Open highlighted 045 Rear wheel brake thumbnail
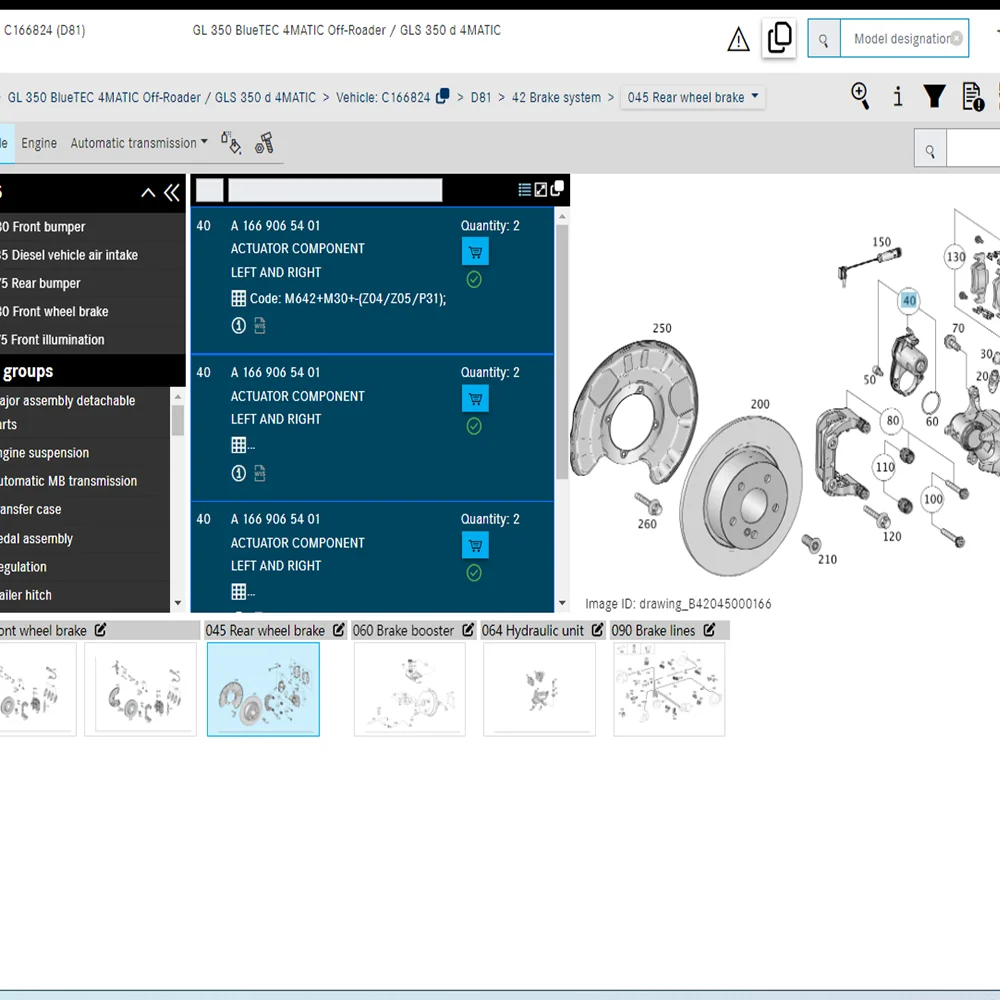1000x1000 pixels. click(263, 689)
